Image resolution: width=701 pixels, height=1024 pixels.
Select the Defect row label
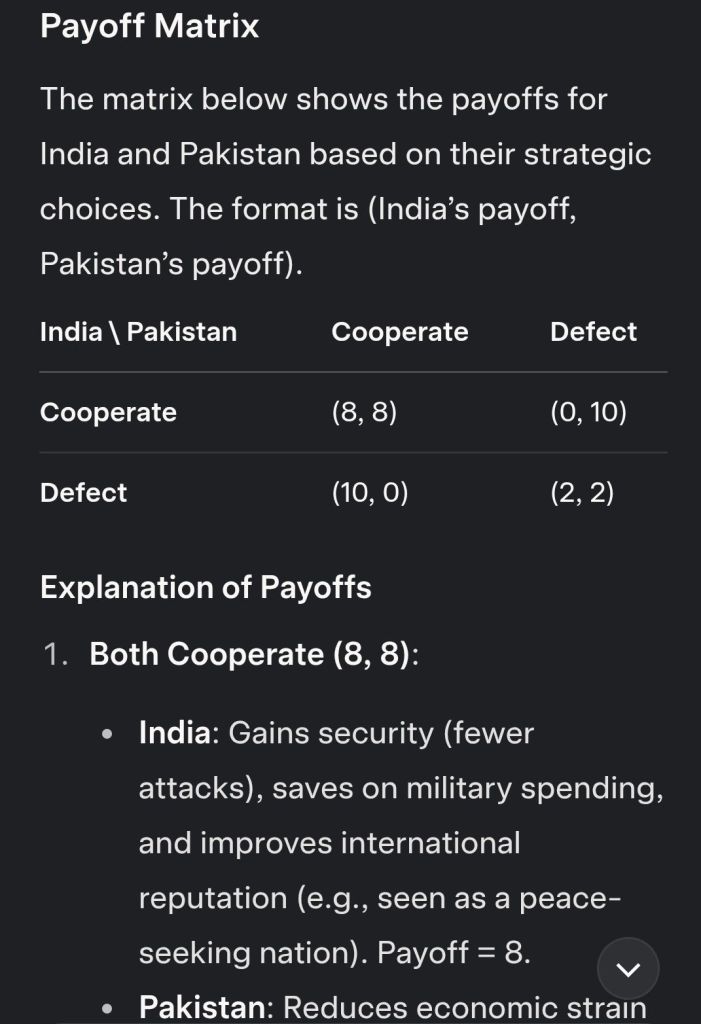coord(83,492)
